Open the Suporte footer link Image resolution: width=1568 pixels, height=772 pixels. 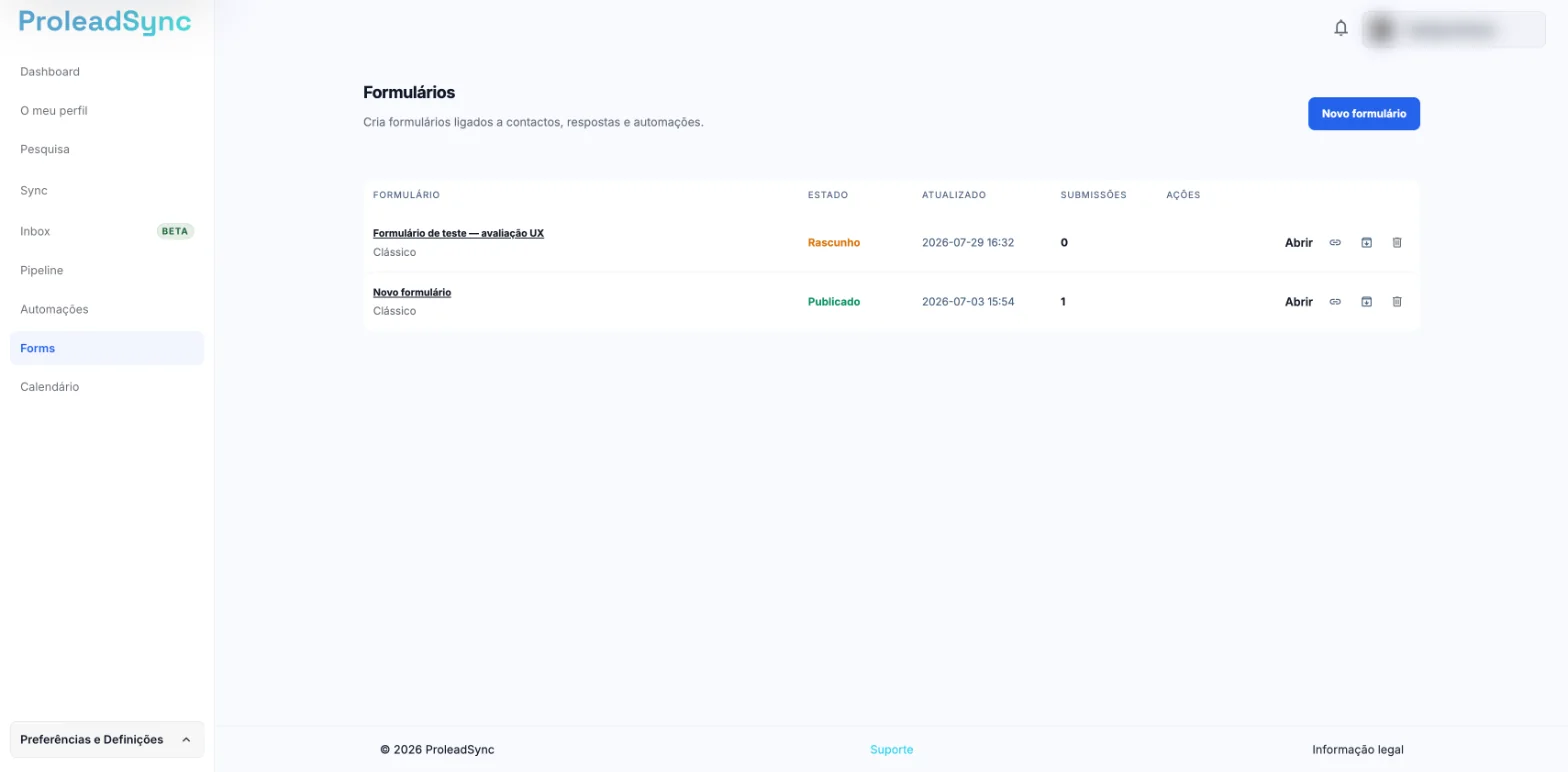(x=891, y=750)
